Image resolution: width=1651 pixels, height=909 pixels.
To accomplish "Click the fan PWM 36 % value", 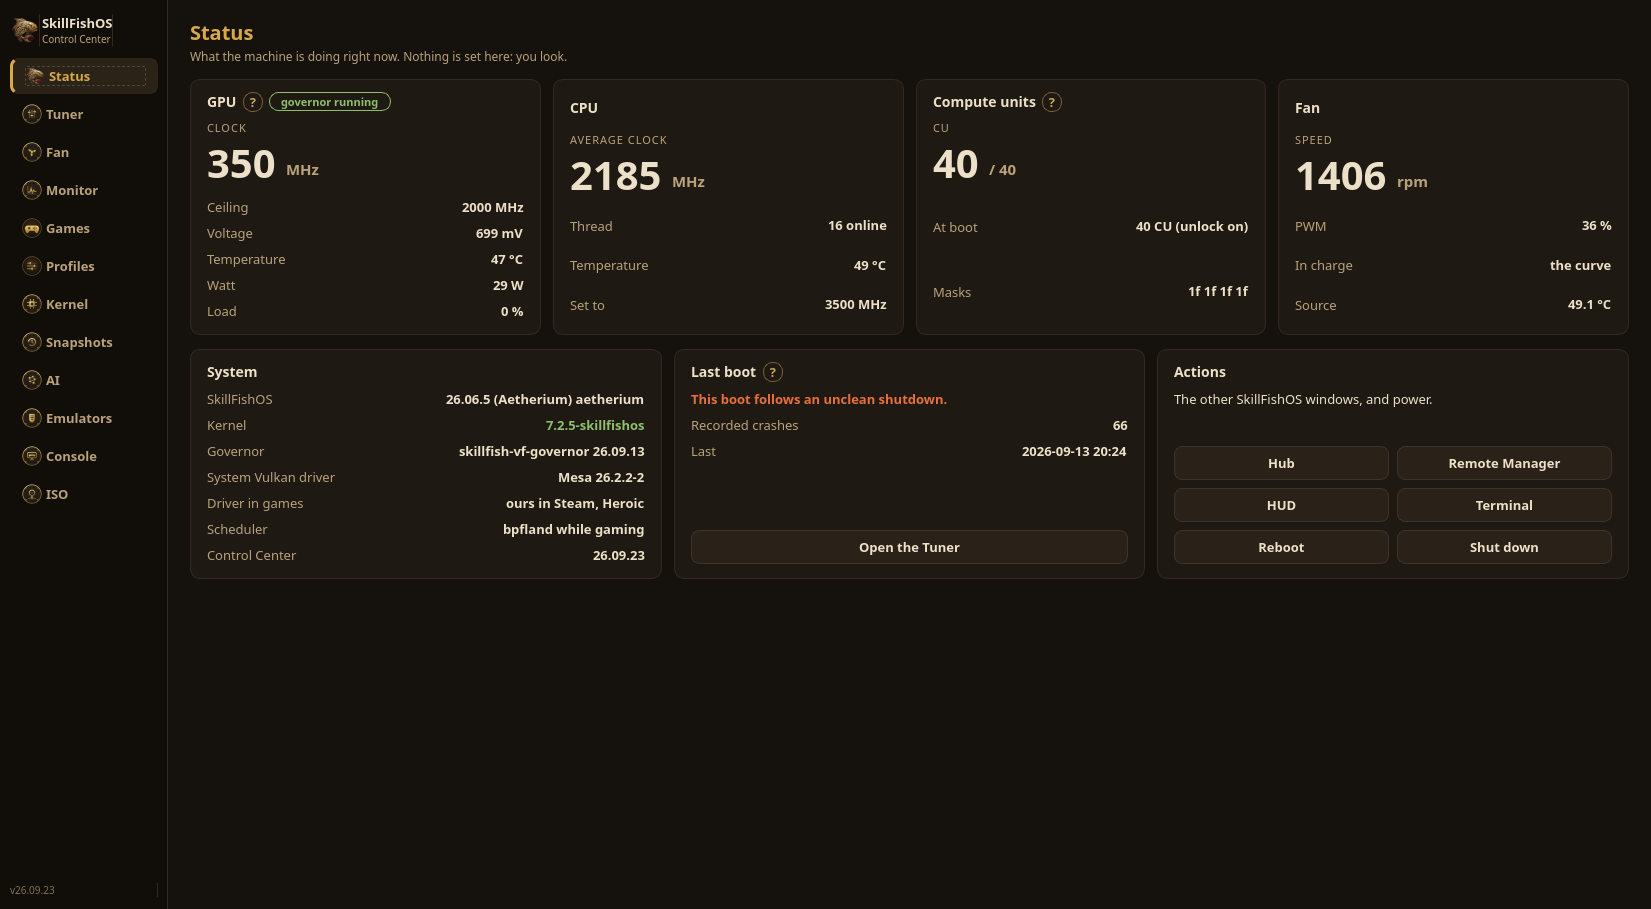I will (x=1597, y=226).
